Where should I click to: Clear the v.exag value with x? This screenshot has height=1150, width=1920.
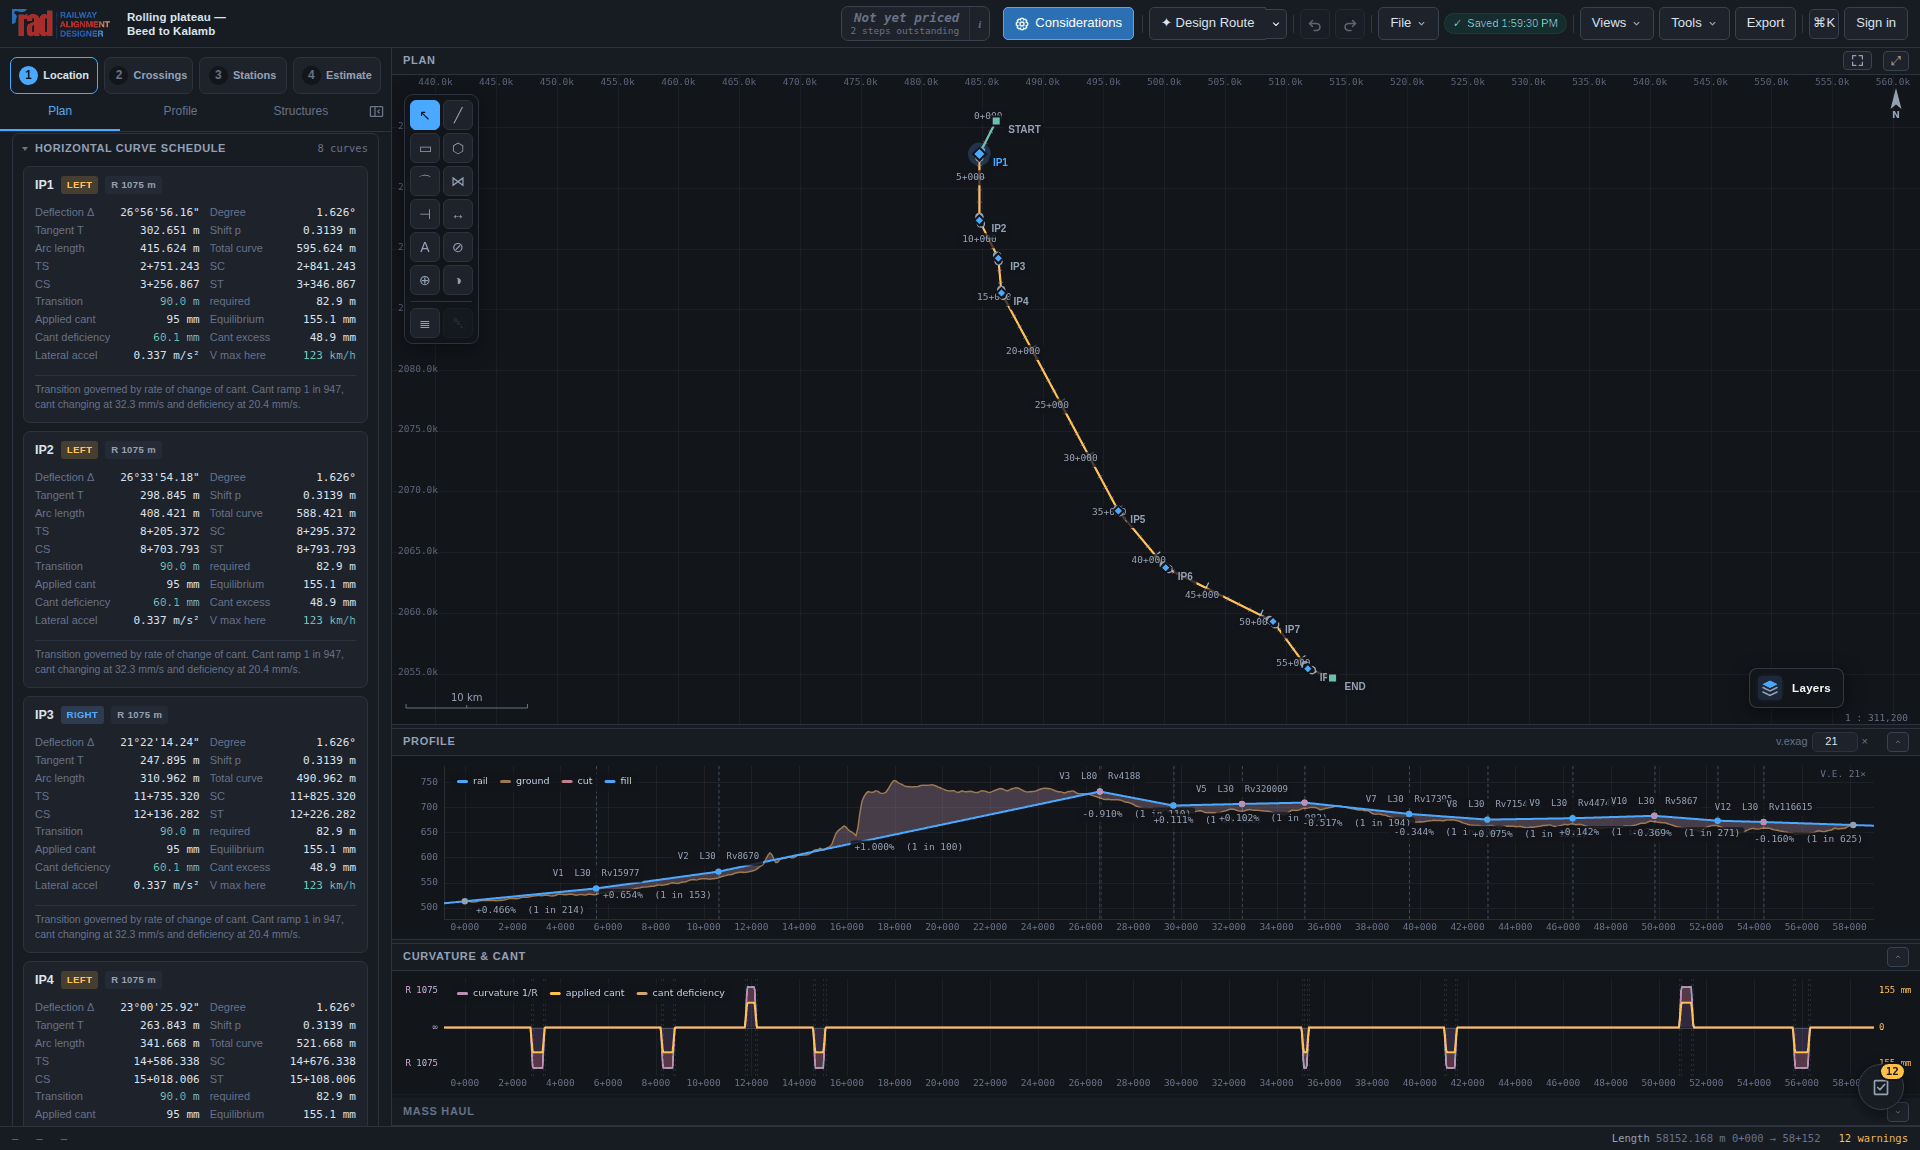1864,742
